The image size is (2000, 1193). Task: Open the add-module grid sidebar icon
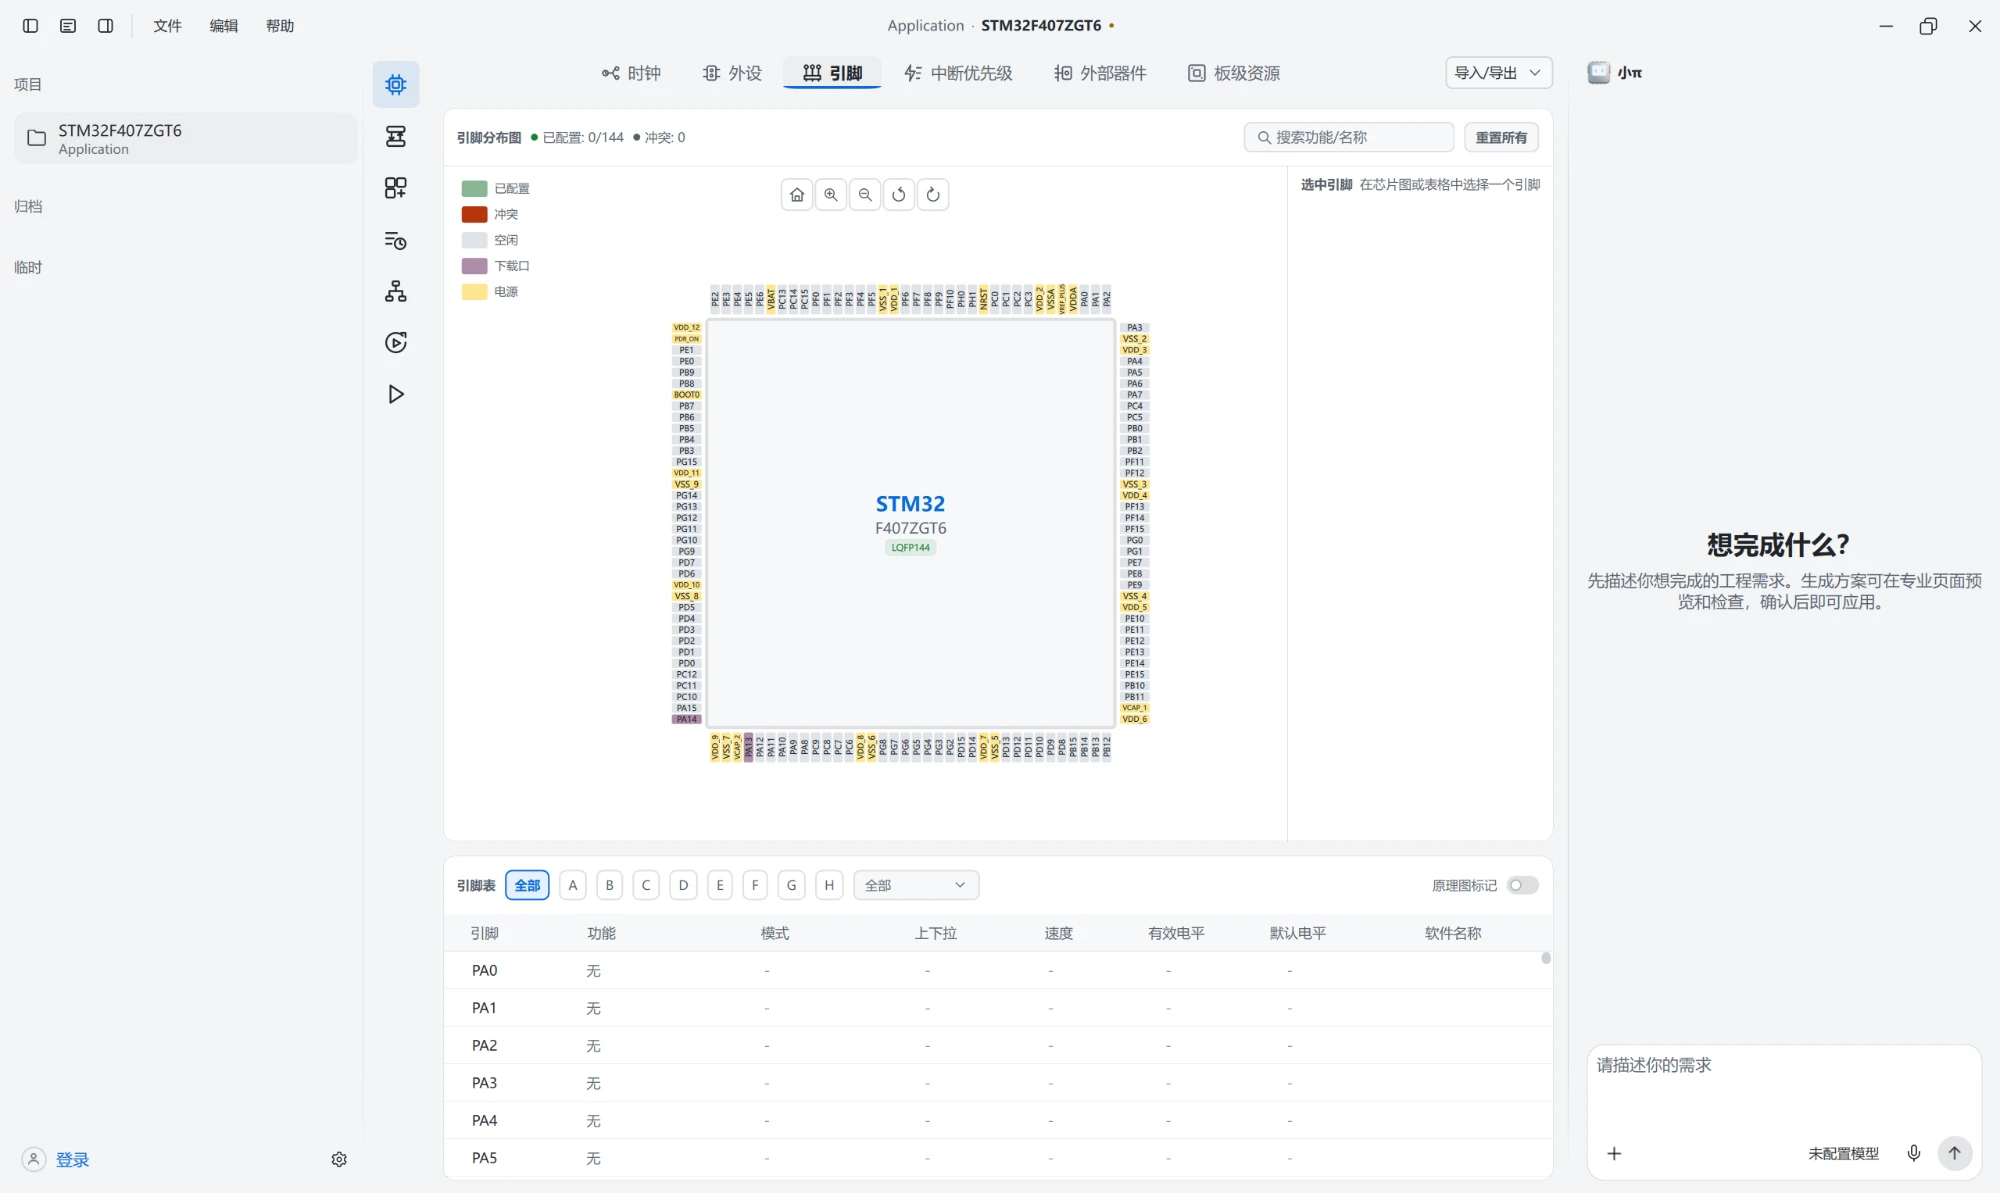(396, 188)
